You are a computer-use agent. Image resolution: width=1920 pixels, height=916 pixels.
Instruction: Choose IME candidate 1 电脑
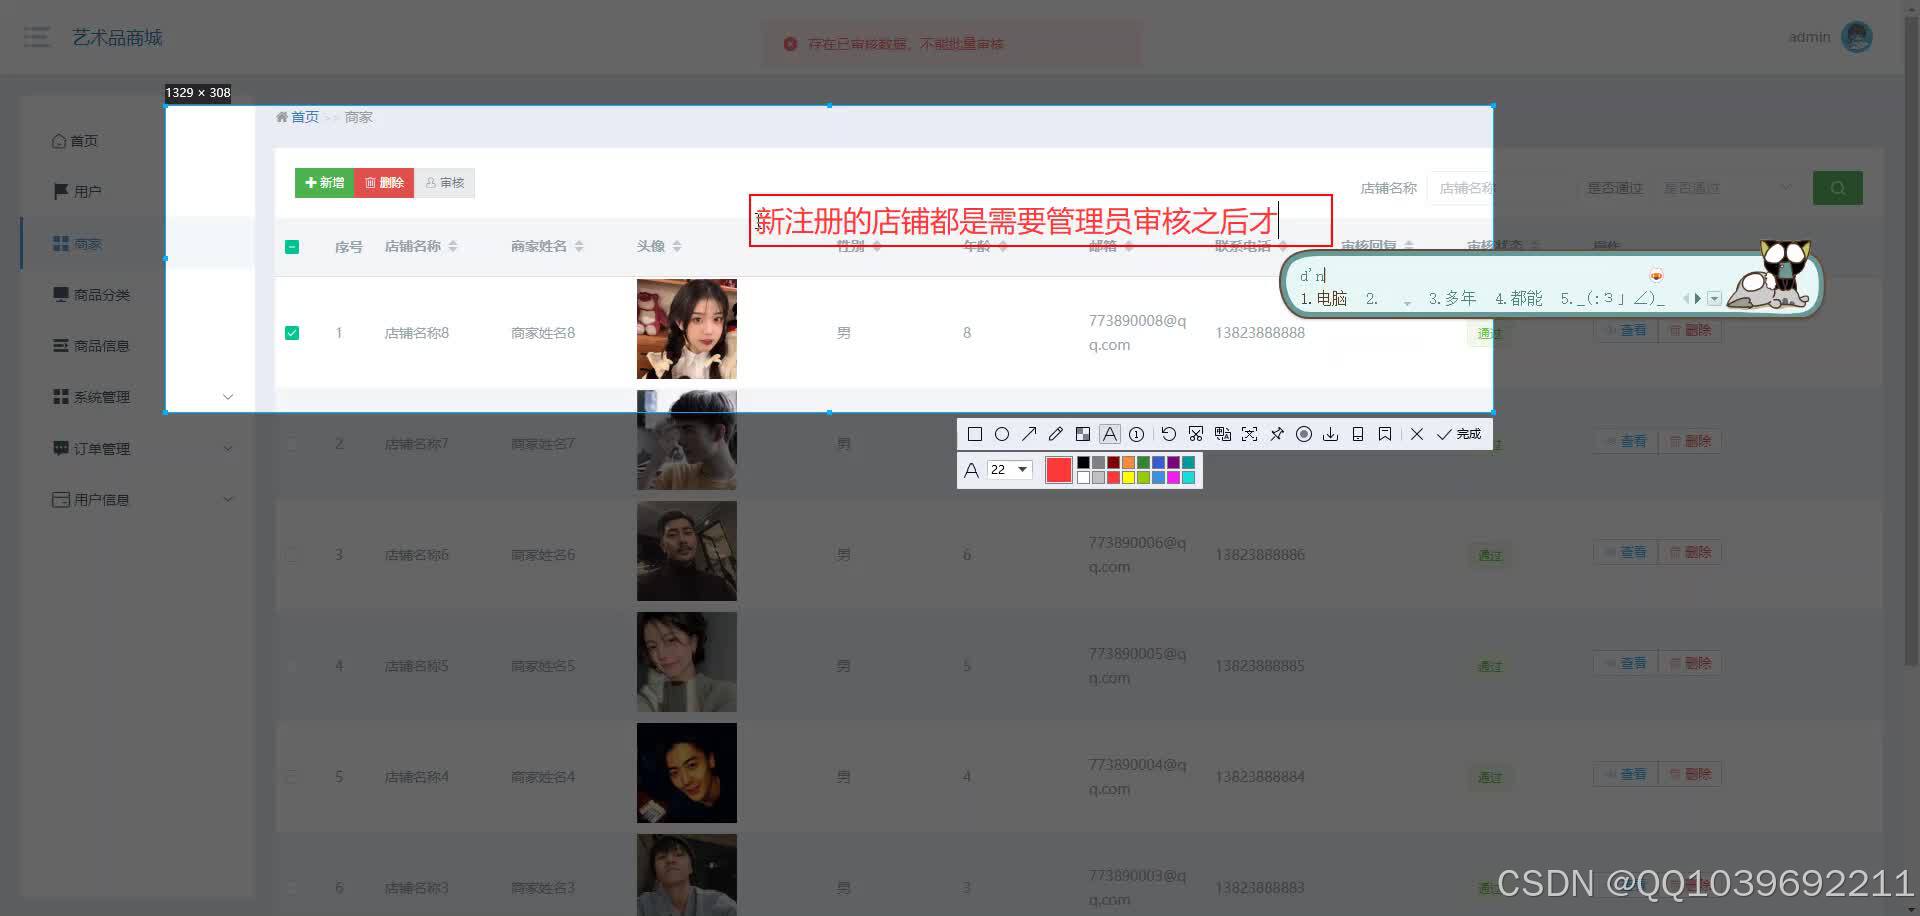[1324, 298]
